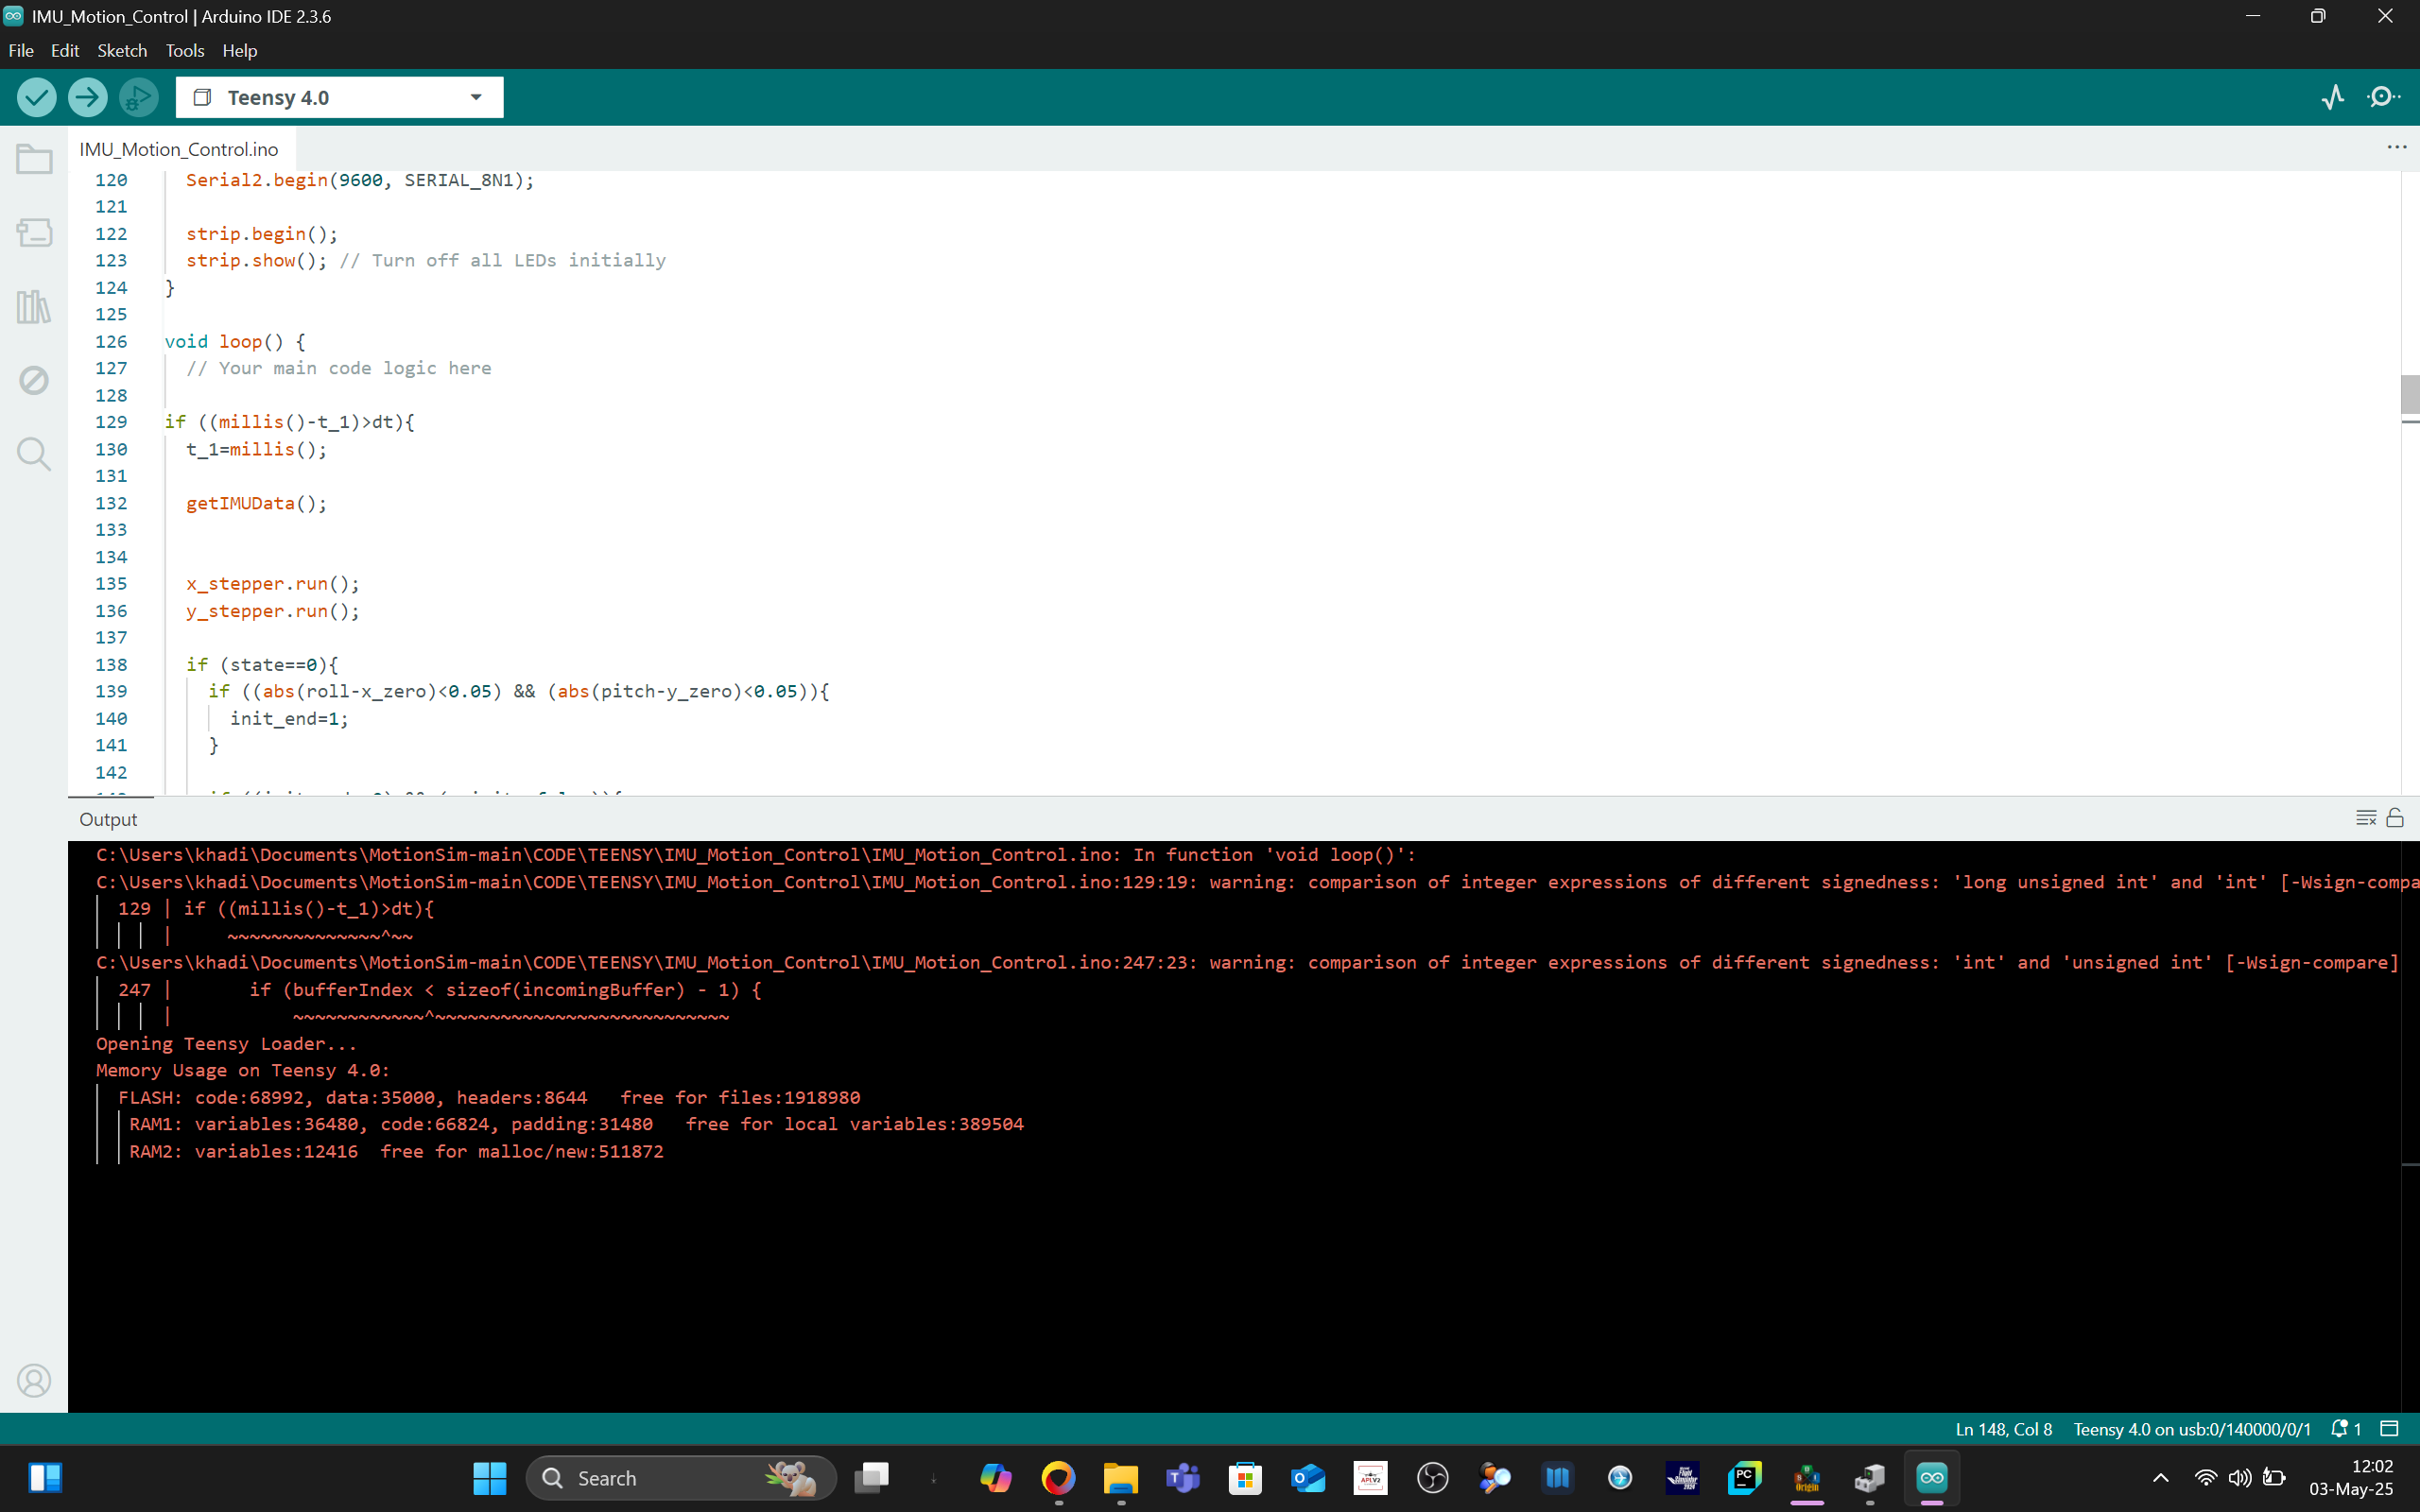Click the Upload arrow button
The height and width of the screenshot is (1512, 2420).
(x=88, y=97)
